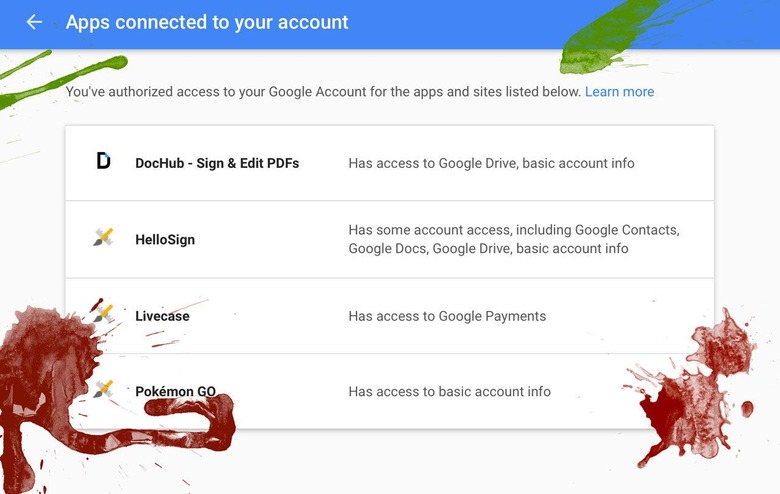Screen dimensions: 780x494
Task: Select DocHub - Sign & Edit PDFs name
Action: (217, 163)
